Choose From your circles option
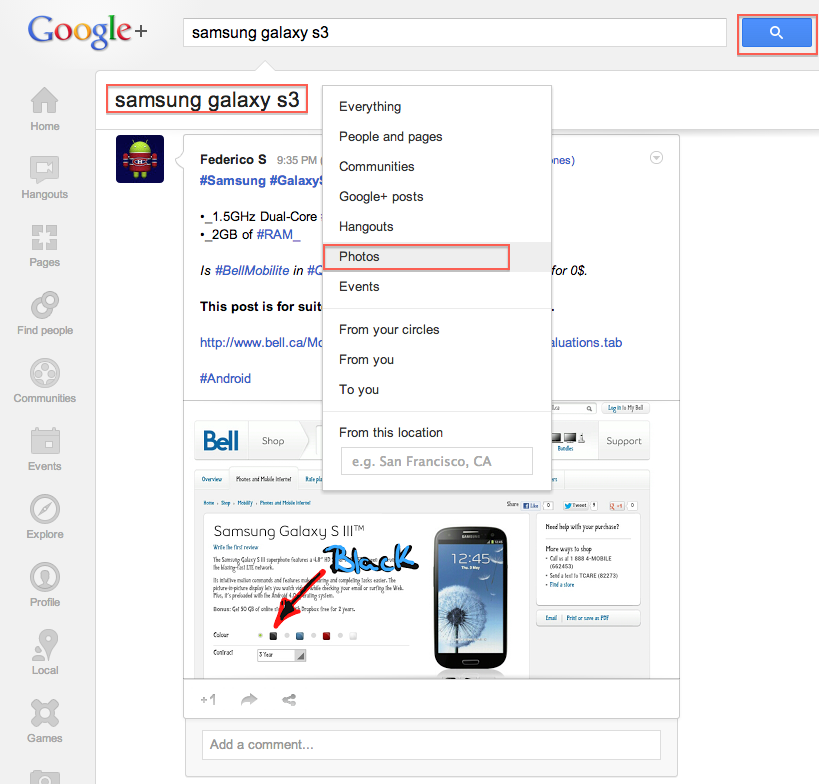The height and width of the screenshot is (784, 819). click(437, 330)
